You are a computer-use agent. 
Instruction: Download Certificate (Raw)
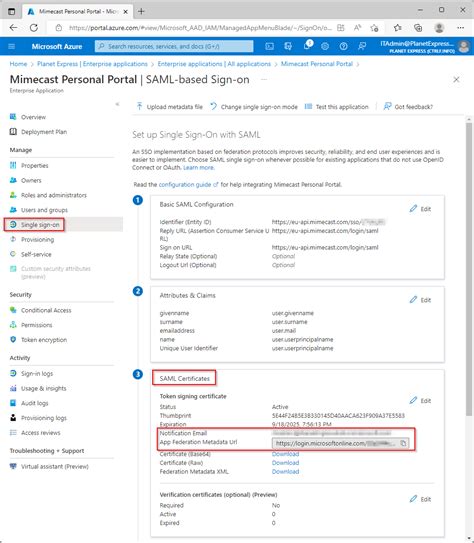[285, 463]
